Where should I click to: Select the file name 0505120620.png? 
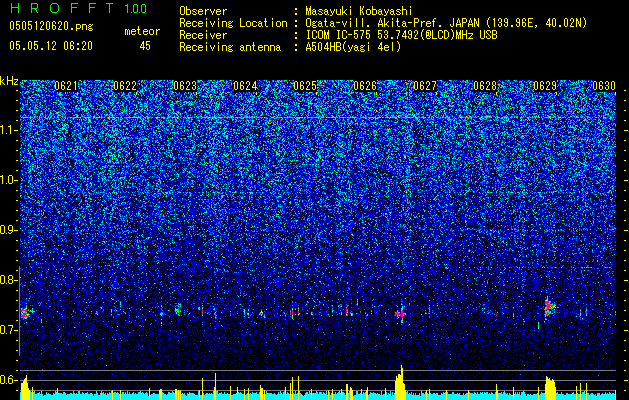click(x=51, y=26)
